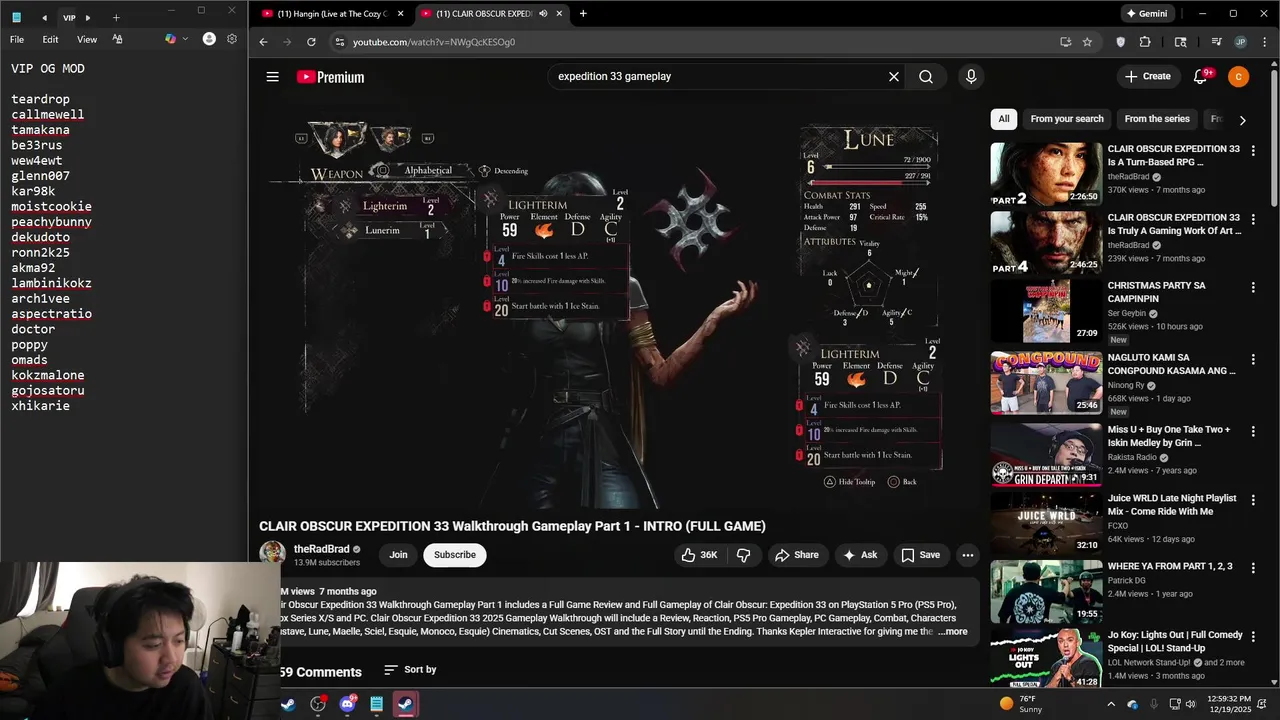Open options for Jo Koy Lights Out video
This screenshot has height=720, width=1280.
pos(1253,636)
